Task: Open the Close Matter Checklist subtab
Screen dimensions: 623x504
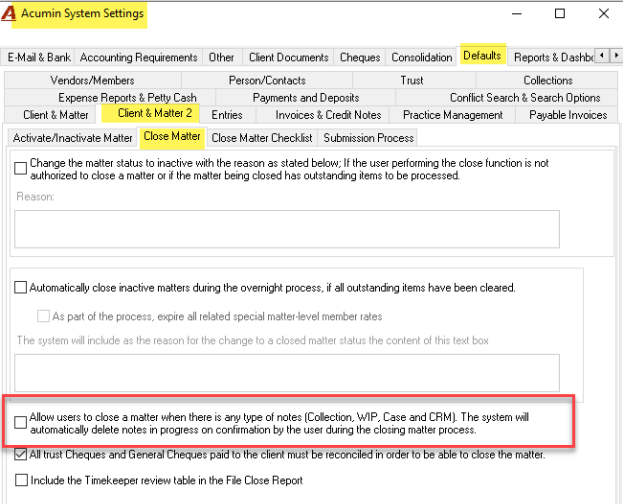Action: 262,138
